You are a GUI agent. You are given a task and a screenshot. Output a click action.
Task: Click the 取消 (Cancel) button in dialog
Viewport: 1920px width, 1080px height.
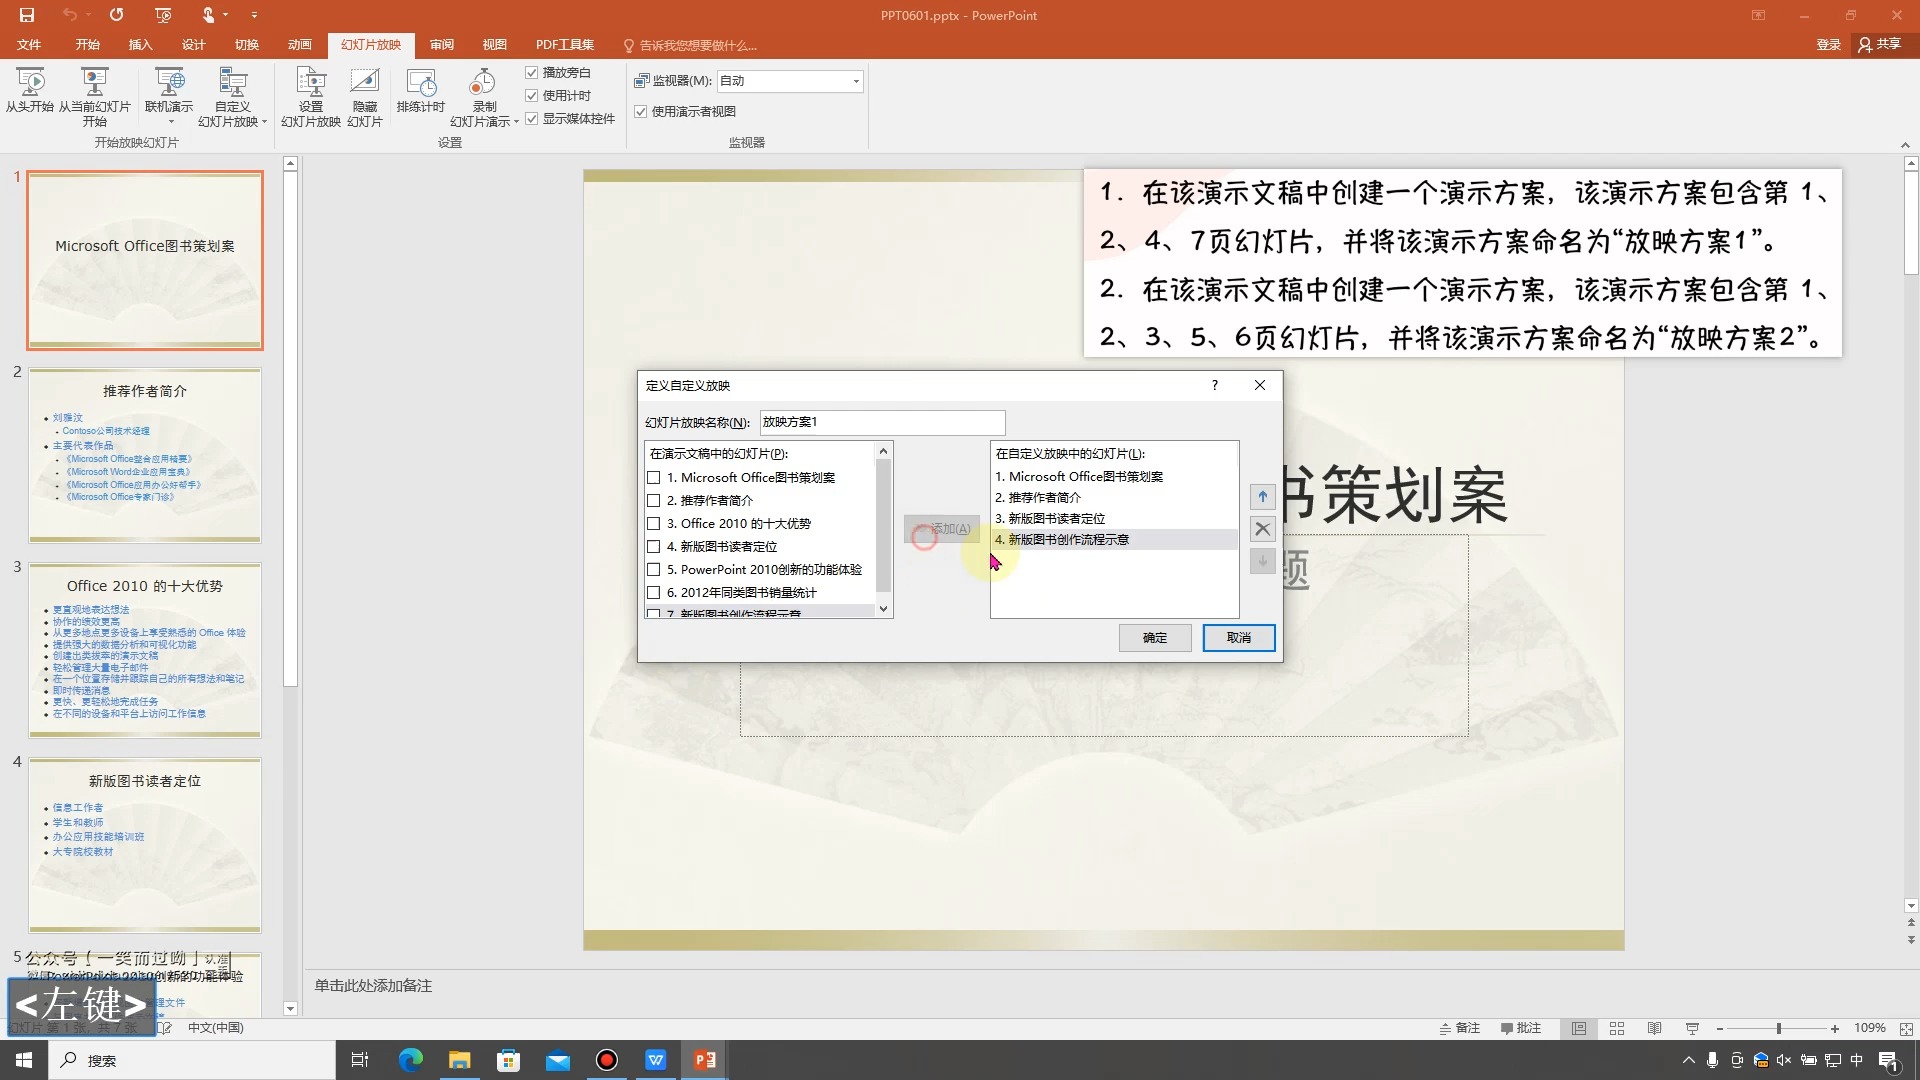pyautogui.click(x=1238, y=638)
